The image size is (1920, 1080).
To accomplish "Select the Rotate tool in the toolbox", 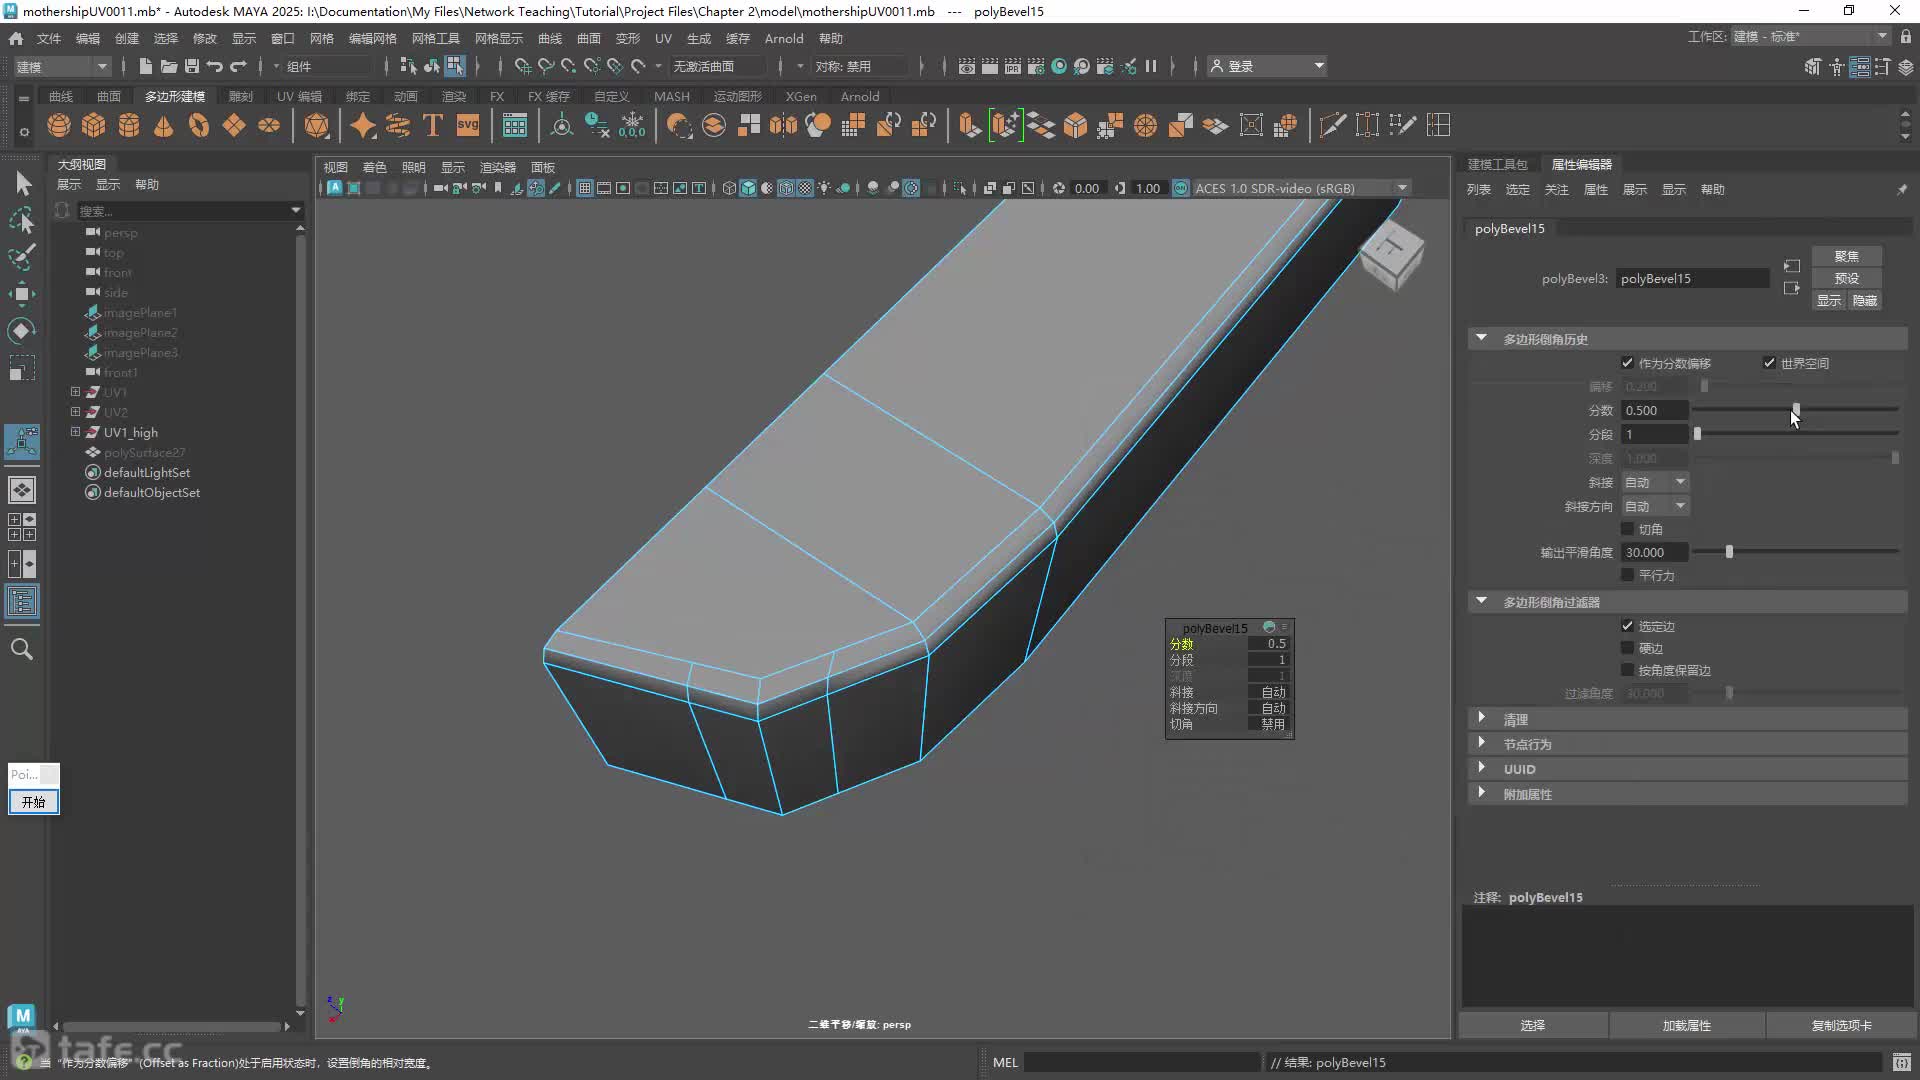I will pos(22,330).
